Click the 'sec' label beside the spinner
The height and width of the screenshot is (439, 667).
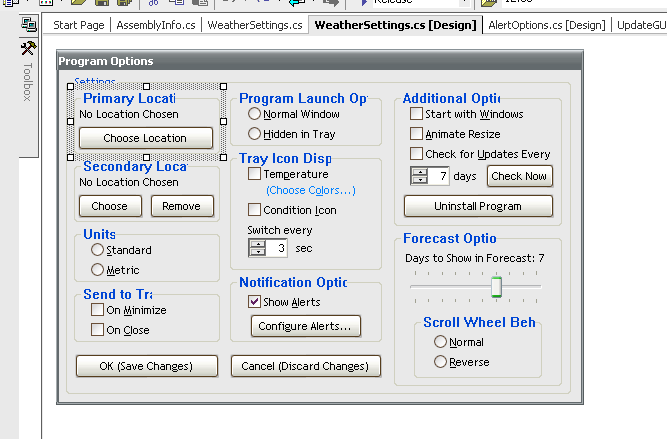304,248
